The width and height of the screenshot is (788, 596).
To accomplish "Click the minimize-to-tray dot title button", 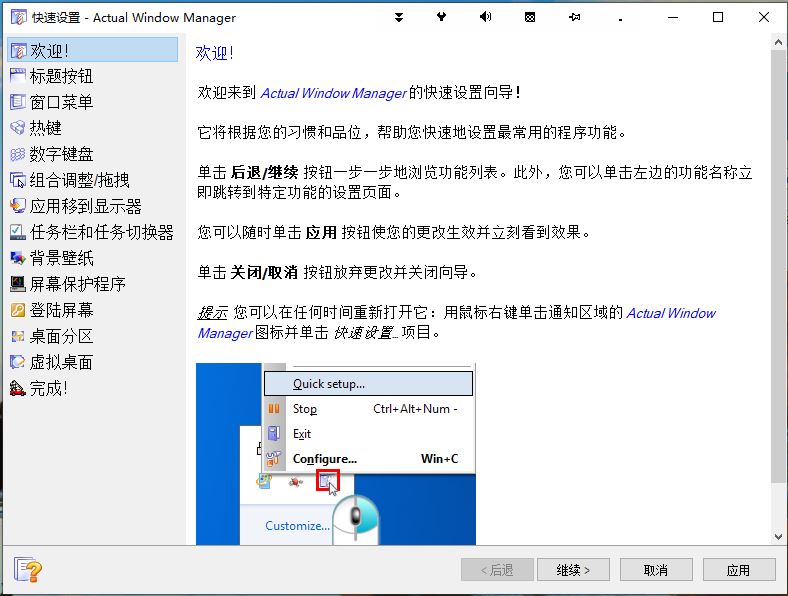I will click(x=620, y=19).
